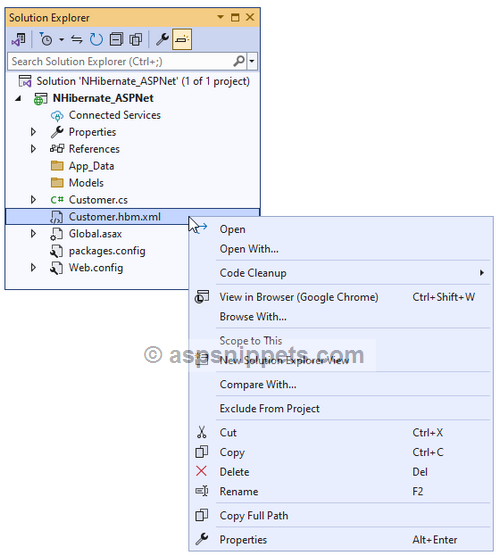Collapse the NHibernate_ASPNet project node
Viewport: 500px width, 556px height.
pyautogui.click(x=18, y=98)
